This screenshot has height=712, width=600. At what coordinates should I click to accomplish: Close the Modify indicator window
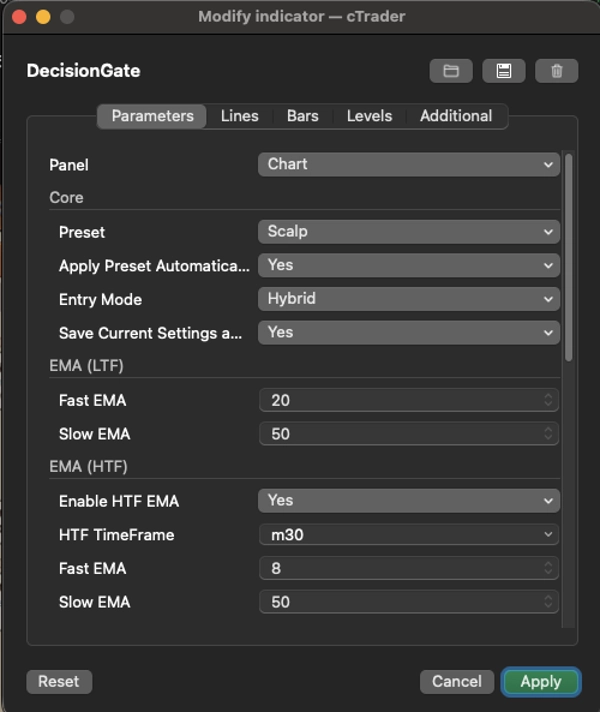[19, 17]
